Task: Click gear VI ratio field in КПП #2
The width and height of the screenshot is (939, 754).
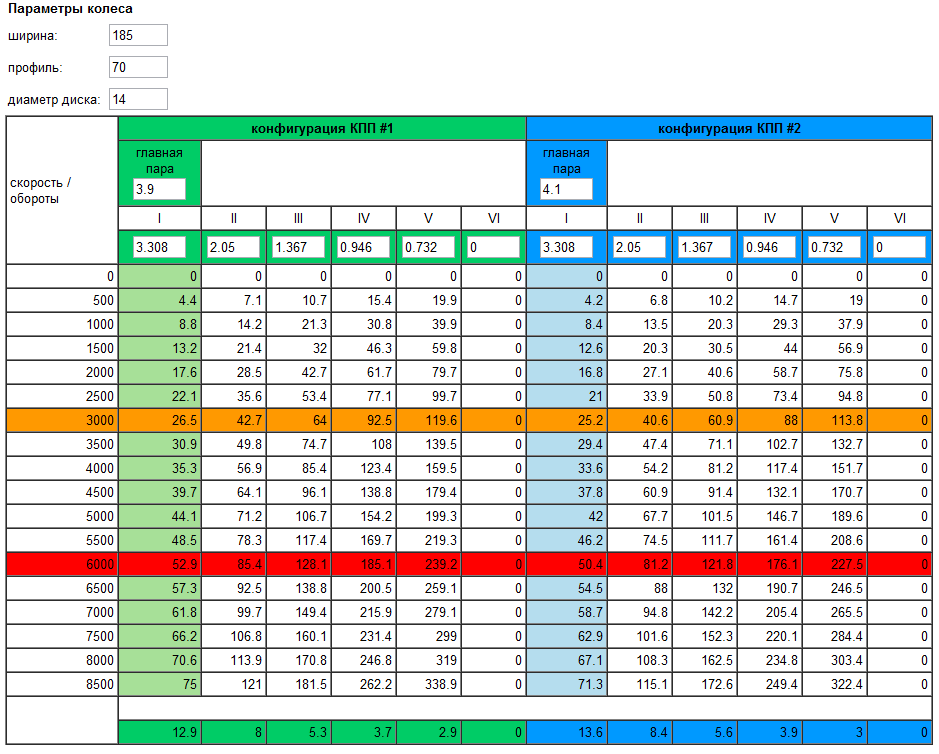Action: [x=899, y=247]
